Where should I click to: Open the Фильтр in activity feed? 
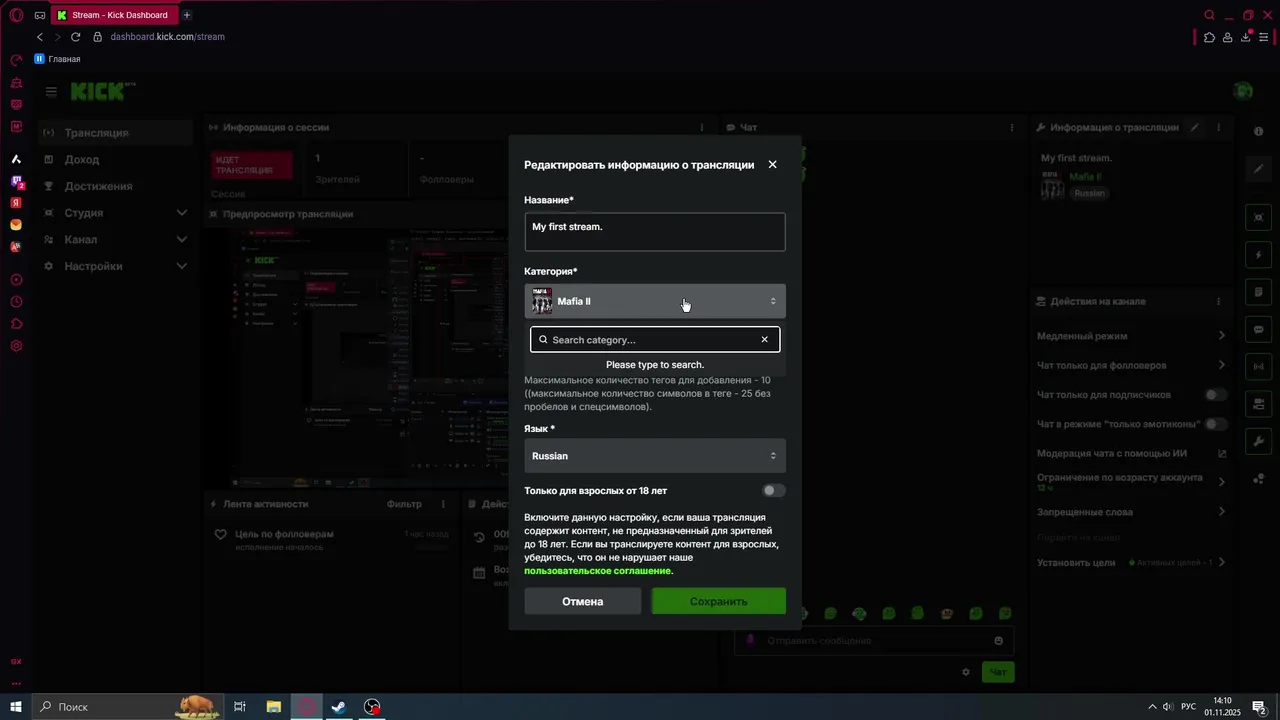404,505
